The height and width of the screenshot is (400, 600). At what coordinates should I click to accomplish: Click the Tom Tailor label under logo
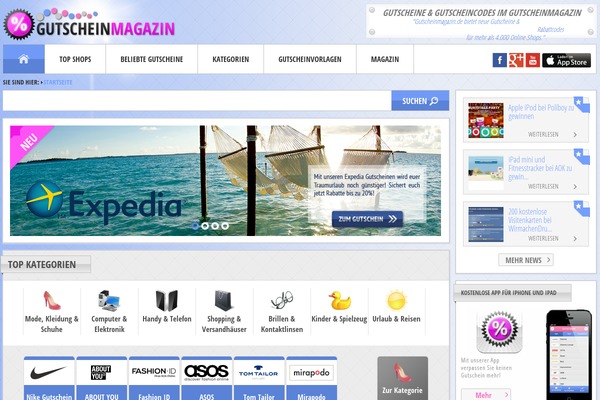click(x=259, y=397)
